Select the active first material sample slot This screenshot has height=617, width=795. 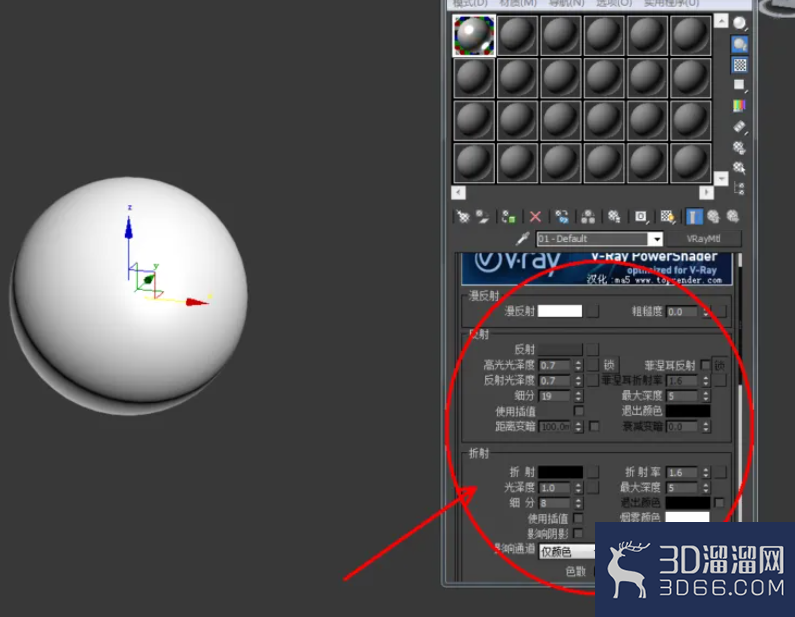click(474, 35)
